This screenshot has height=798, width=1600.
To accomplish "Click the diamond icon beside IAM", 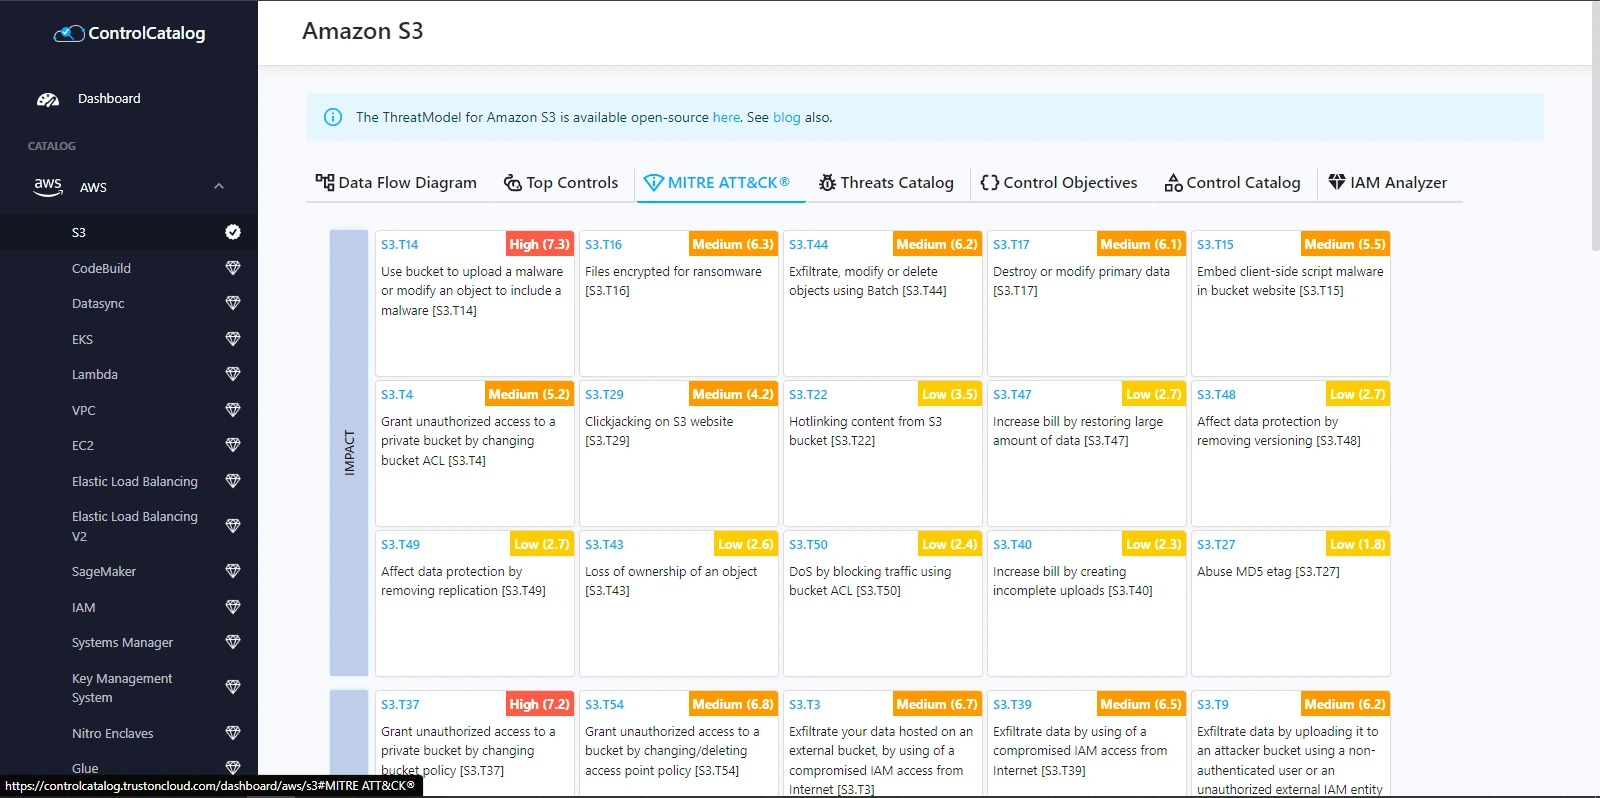I will click(x=233, y=607).
